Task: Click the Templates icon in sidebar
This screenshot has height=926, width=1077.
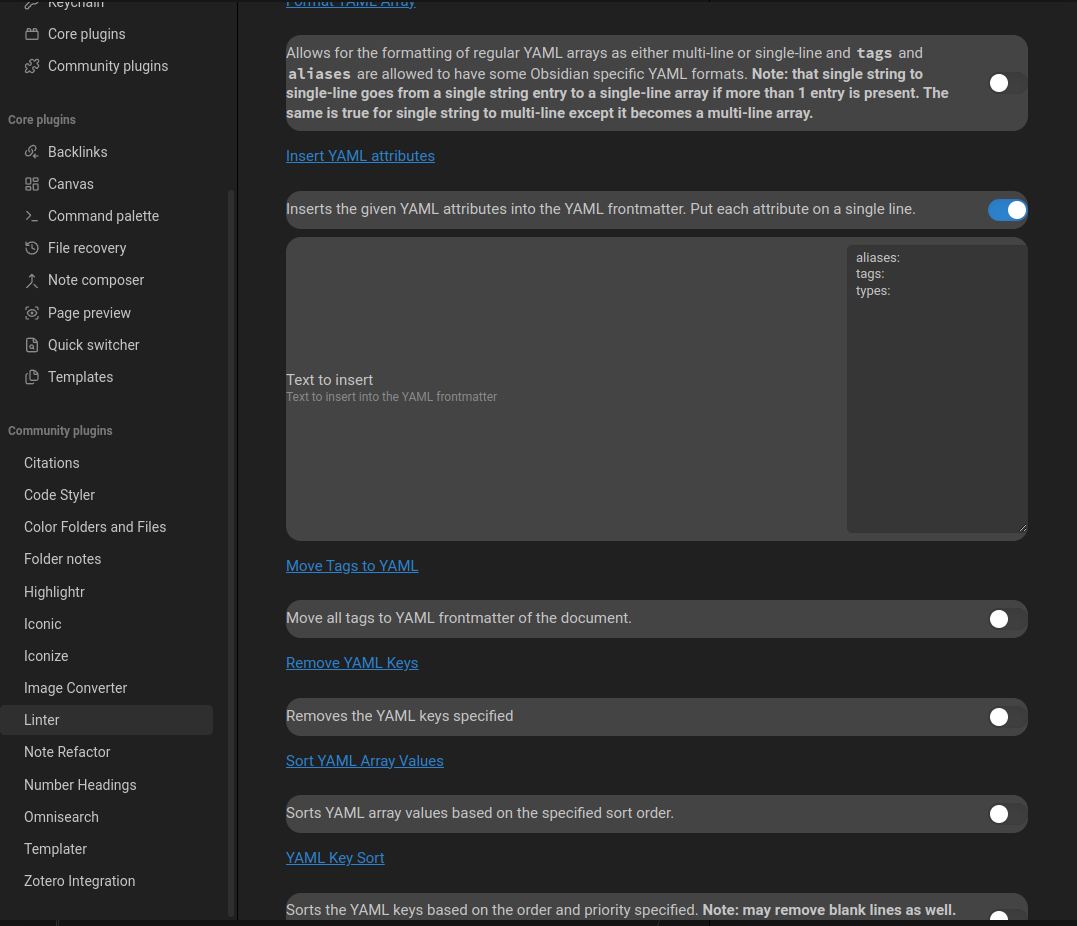Action: [32, 377]
